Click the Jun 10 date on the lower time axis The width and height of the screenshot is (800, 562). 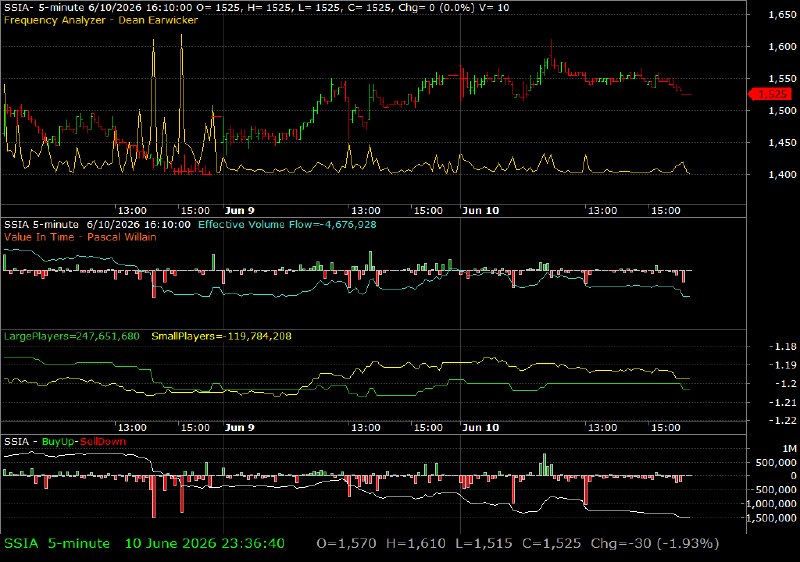[480, 427]
